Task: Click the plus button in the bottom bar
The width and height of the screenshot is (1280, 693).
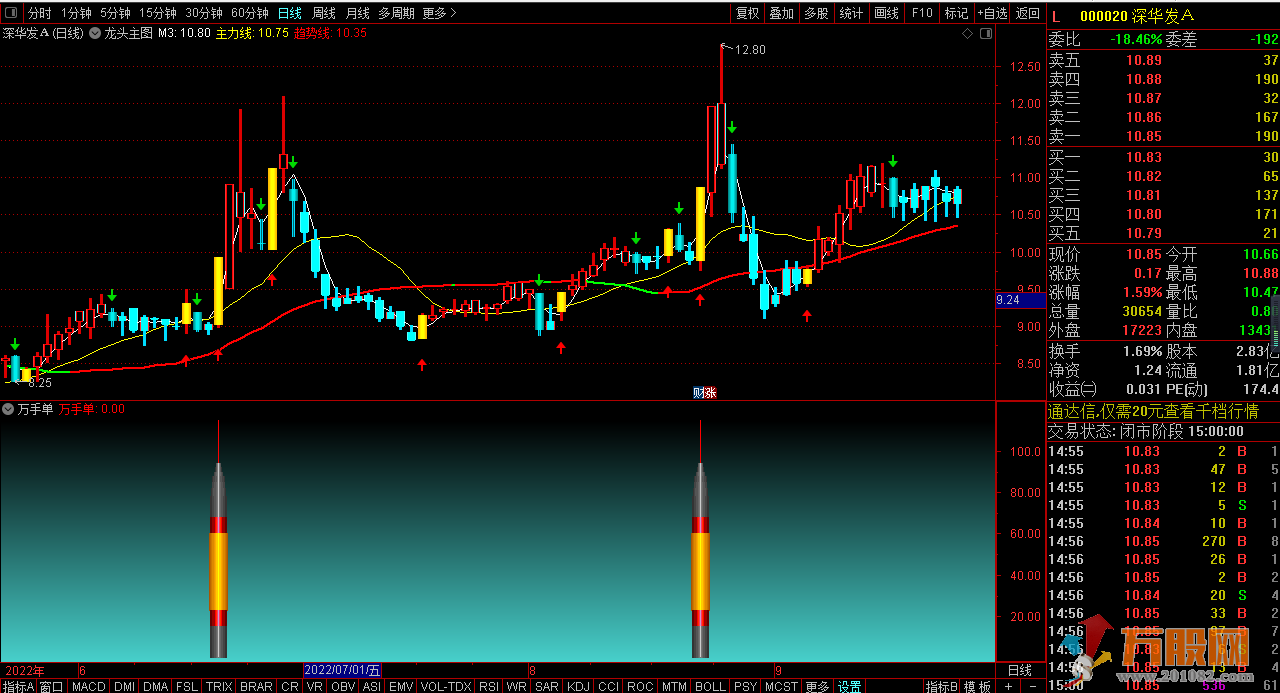Action: 1007,686
